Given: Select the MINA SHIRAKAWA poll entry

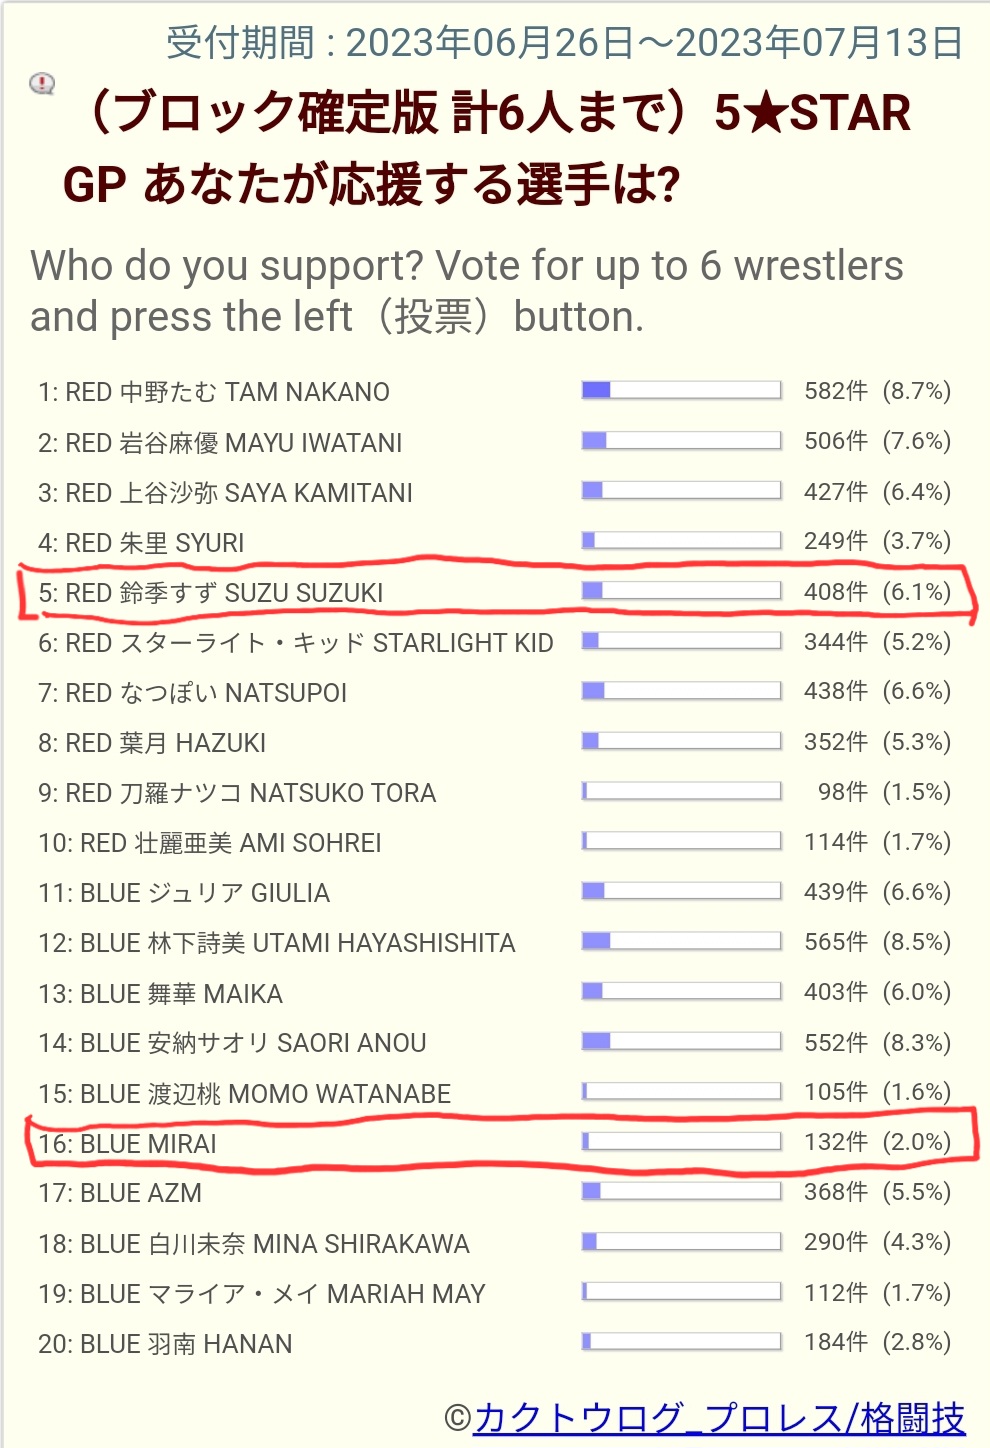Looking at the screenshot, I should pyautogui.click(x=254, y=1244).
